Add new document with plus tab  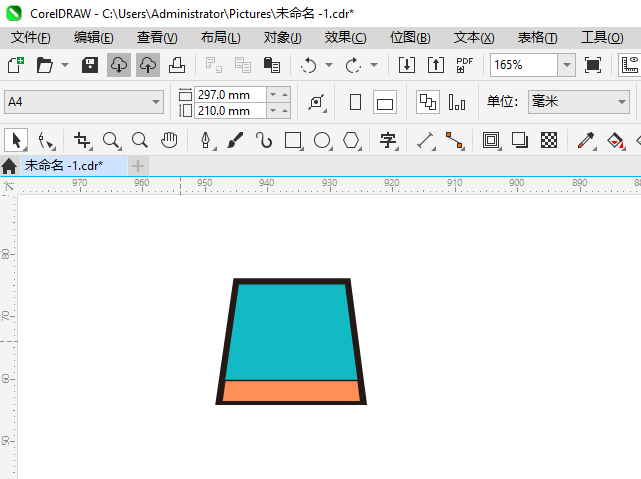[x=138, y=166]
